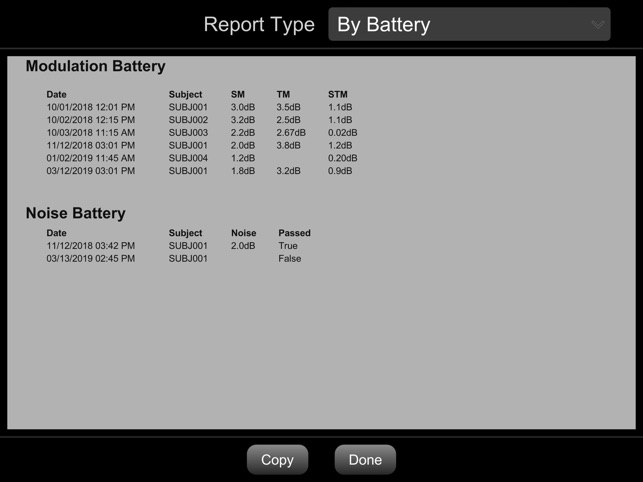This screenshot has height=482, width=643.
Task: Tap the Done button
Action: 365,460
